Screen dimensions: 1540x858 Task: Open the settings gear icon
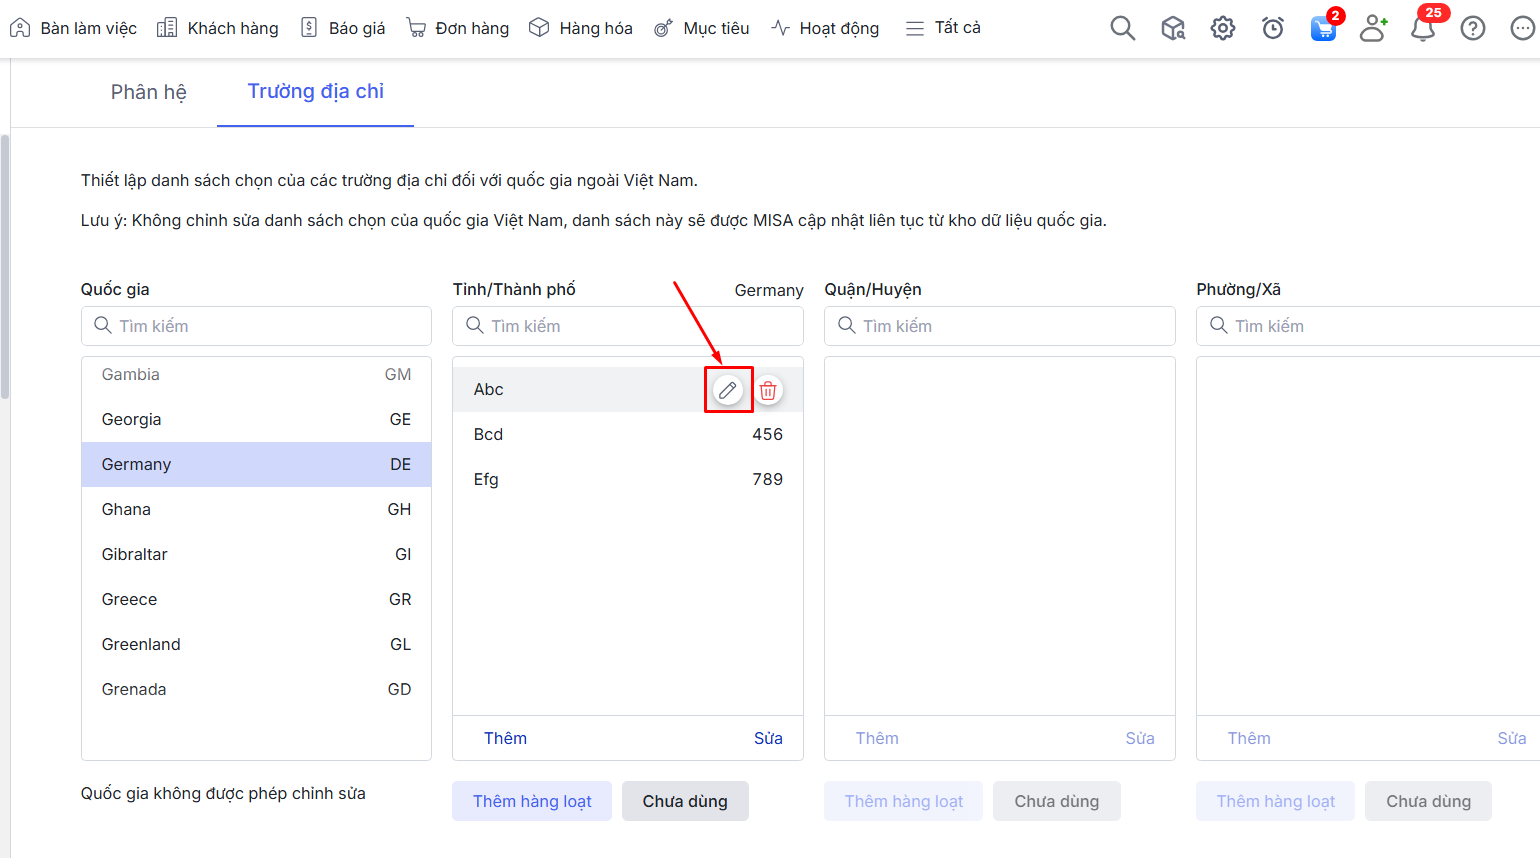[1222, 28]
